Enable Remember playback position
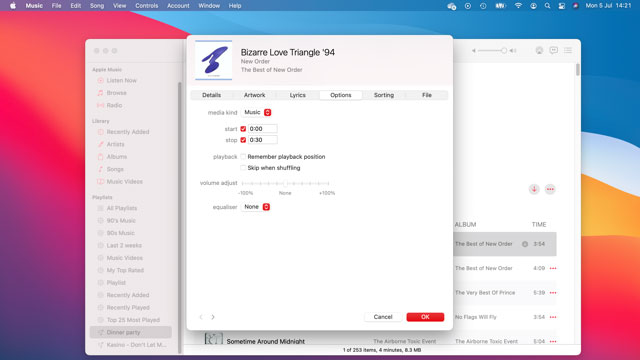Image resolution: width=640 pixels, height=360 pixels. (x=243, y=157)
